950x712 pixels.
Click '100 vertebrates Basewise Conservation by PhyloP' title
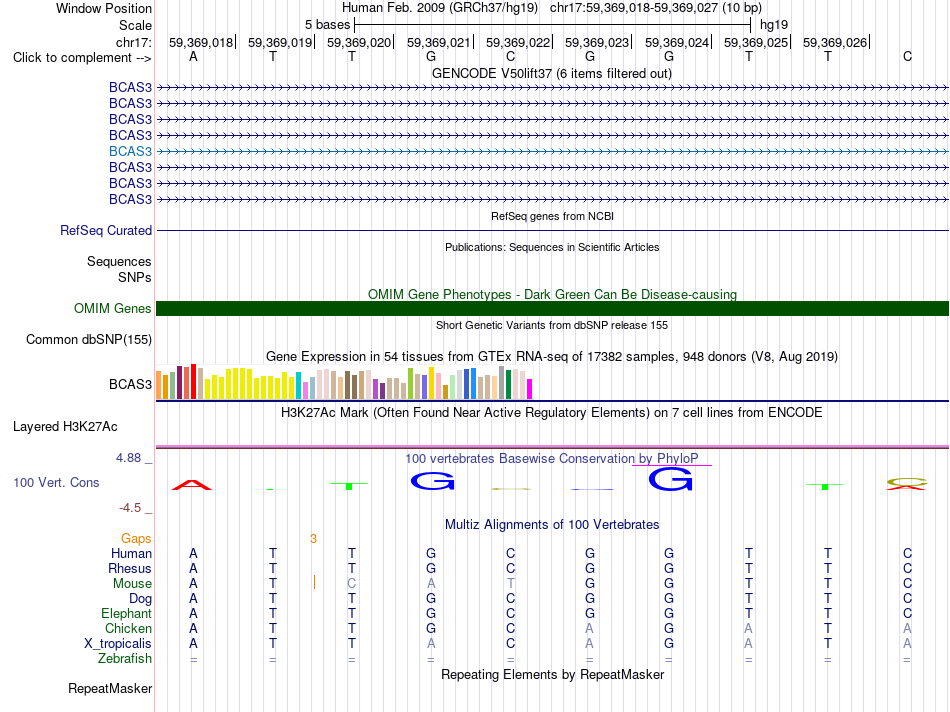(551, 459)
